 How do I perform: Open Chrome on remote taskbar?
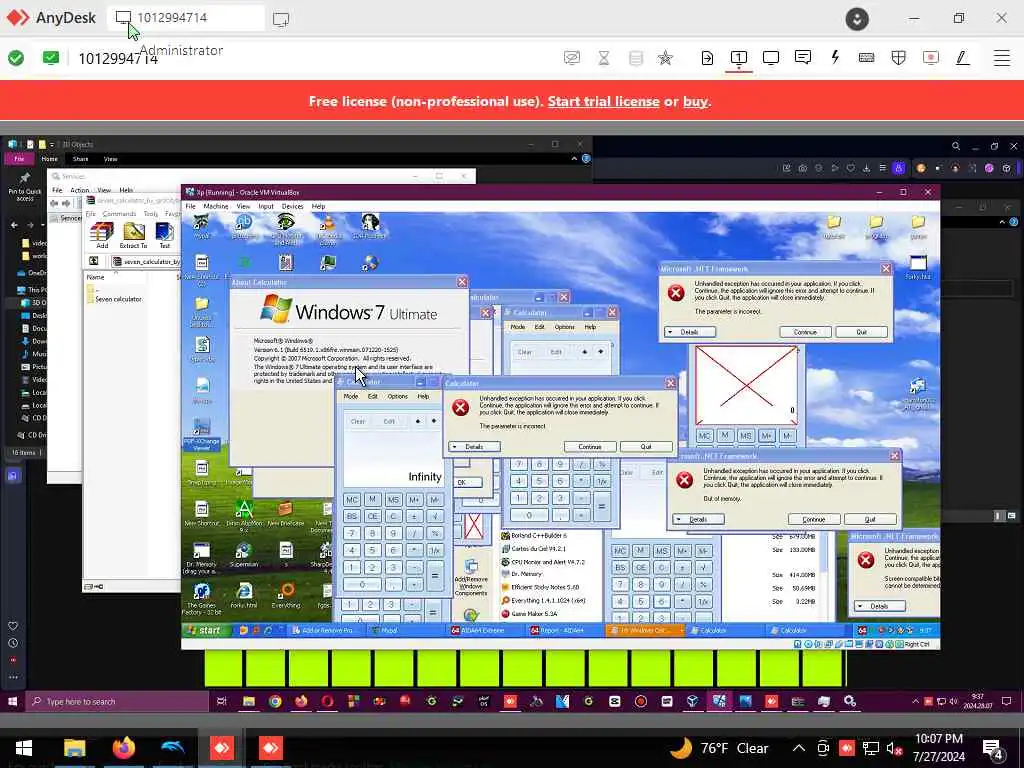pyautogui.click(x=275, y=701)
